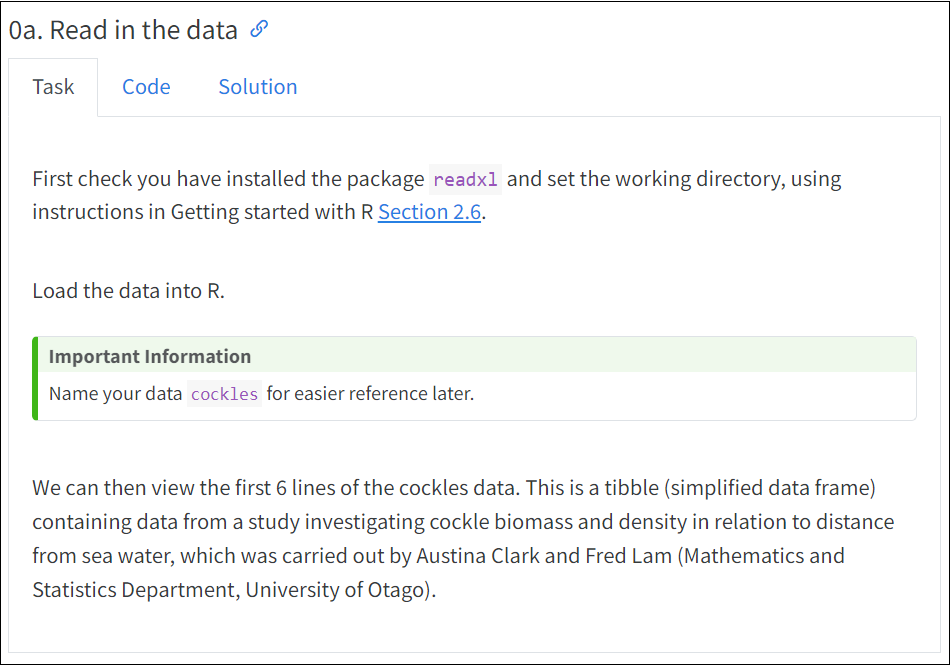Click the green bar on the callout's left edge
This screenshot has width=951, height=665.
(35, 378)
